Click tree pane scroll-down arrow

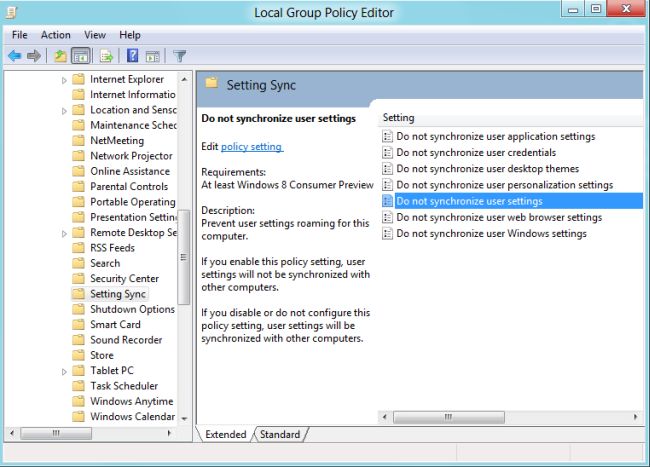click(184, 419)
